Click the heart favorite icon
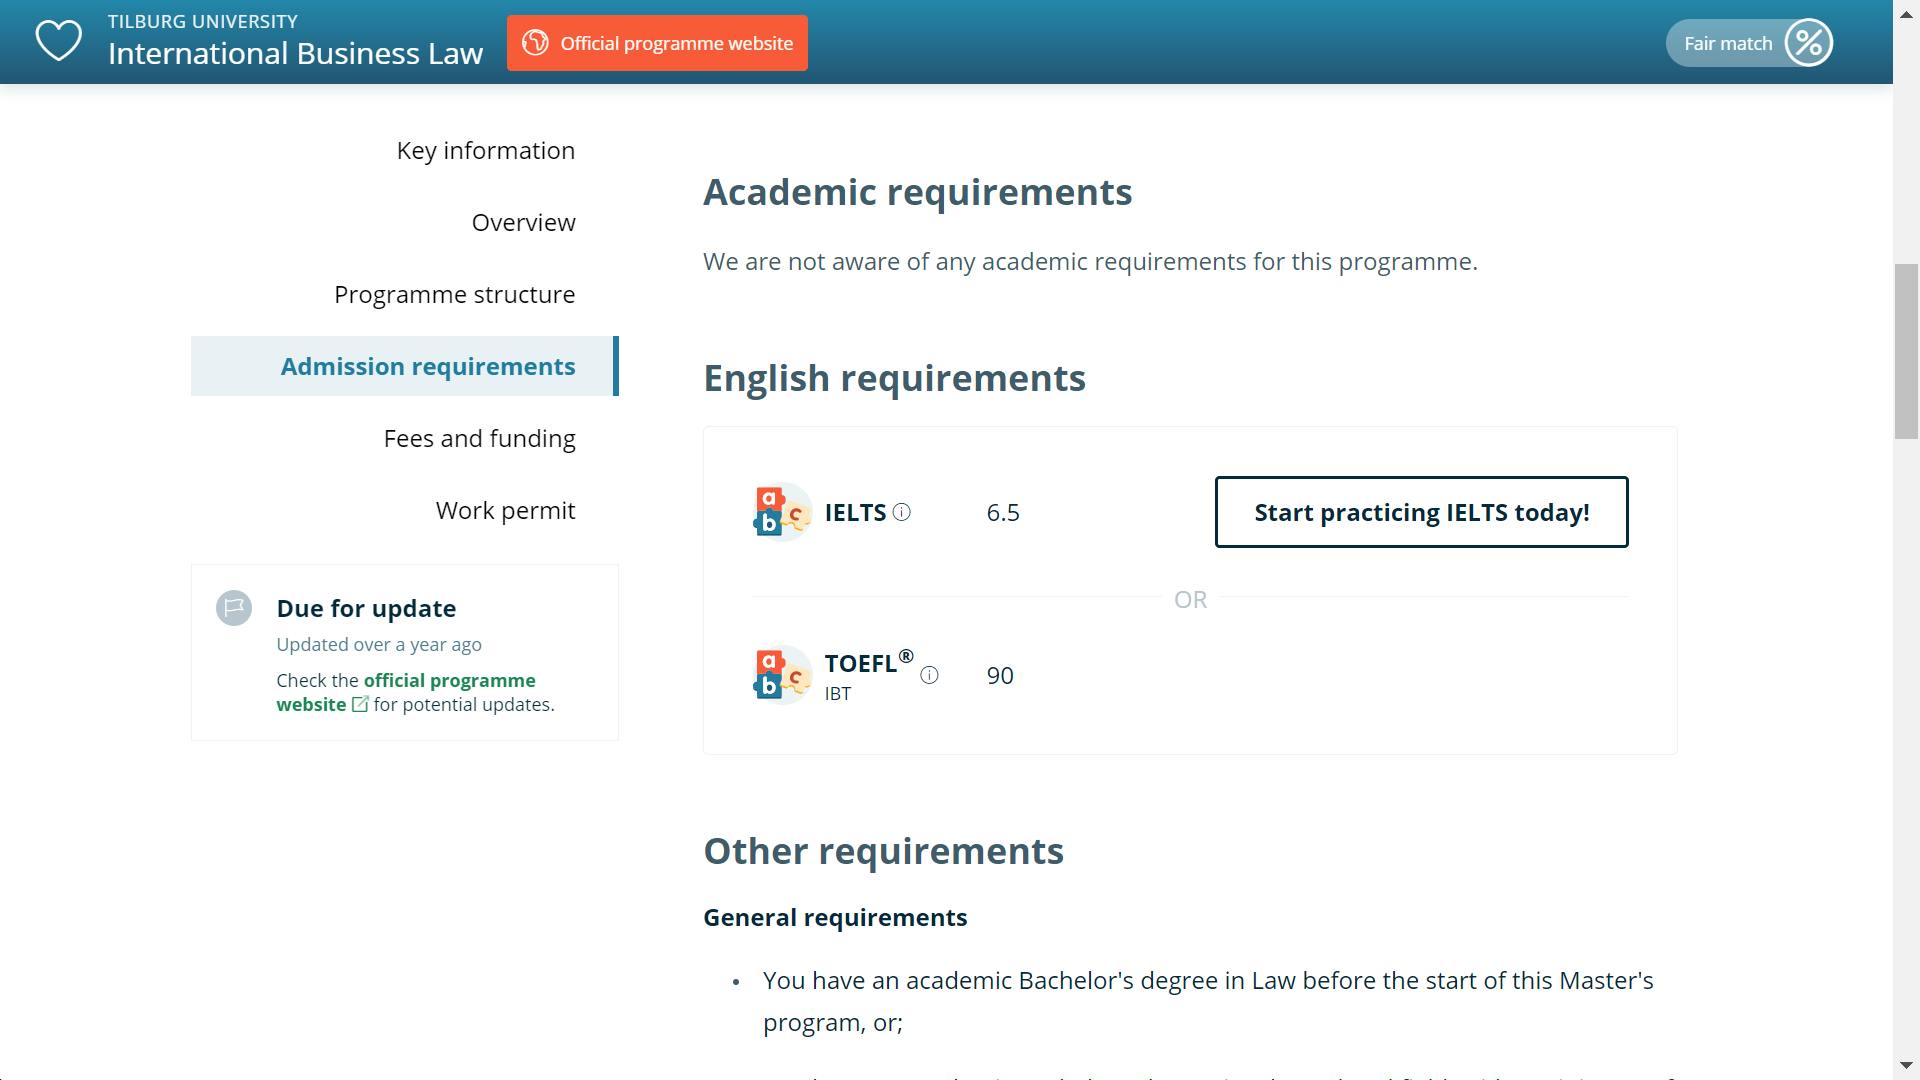1920x1080 pixels. (58, 42)
